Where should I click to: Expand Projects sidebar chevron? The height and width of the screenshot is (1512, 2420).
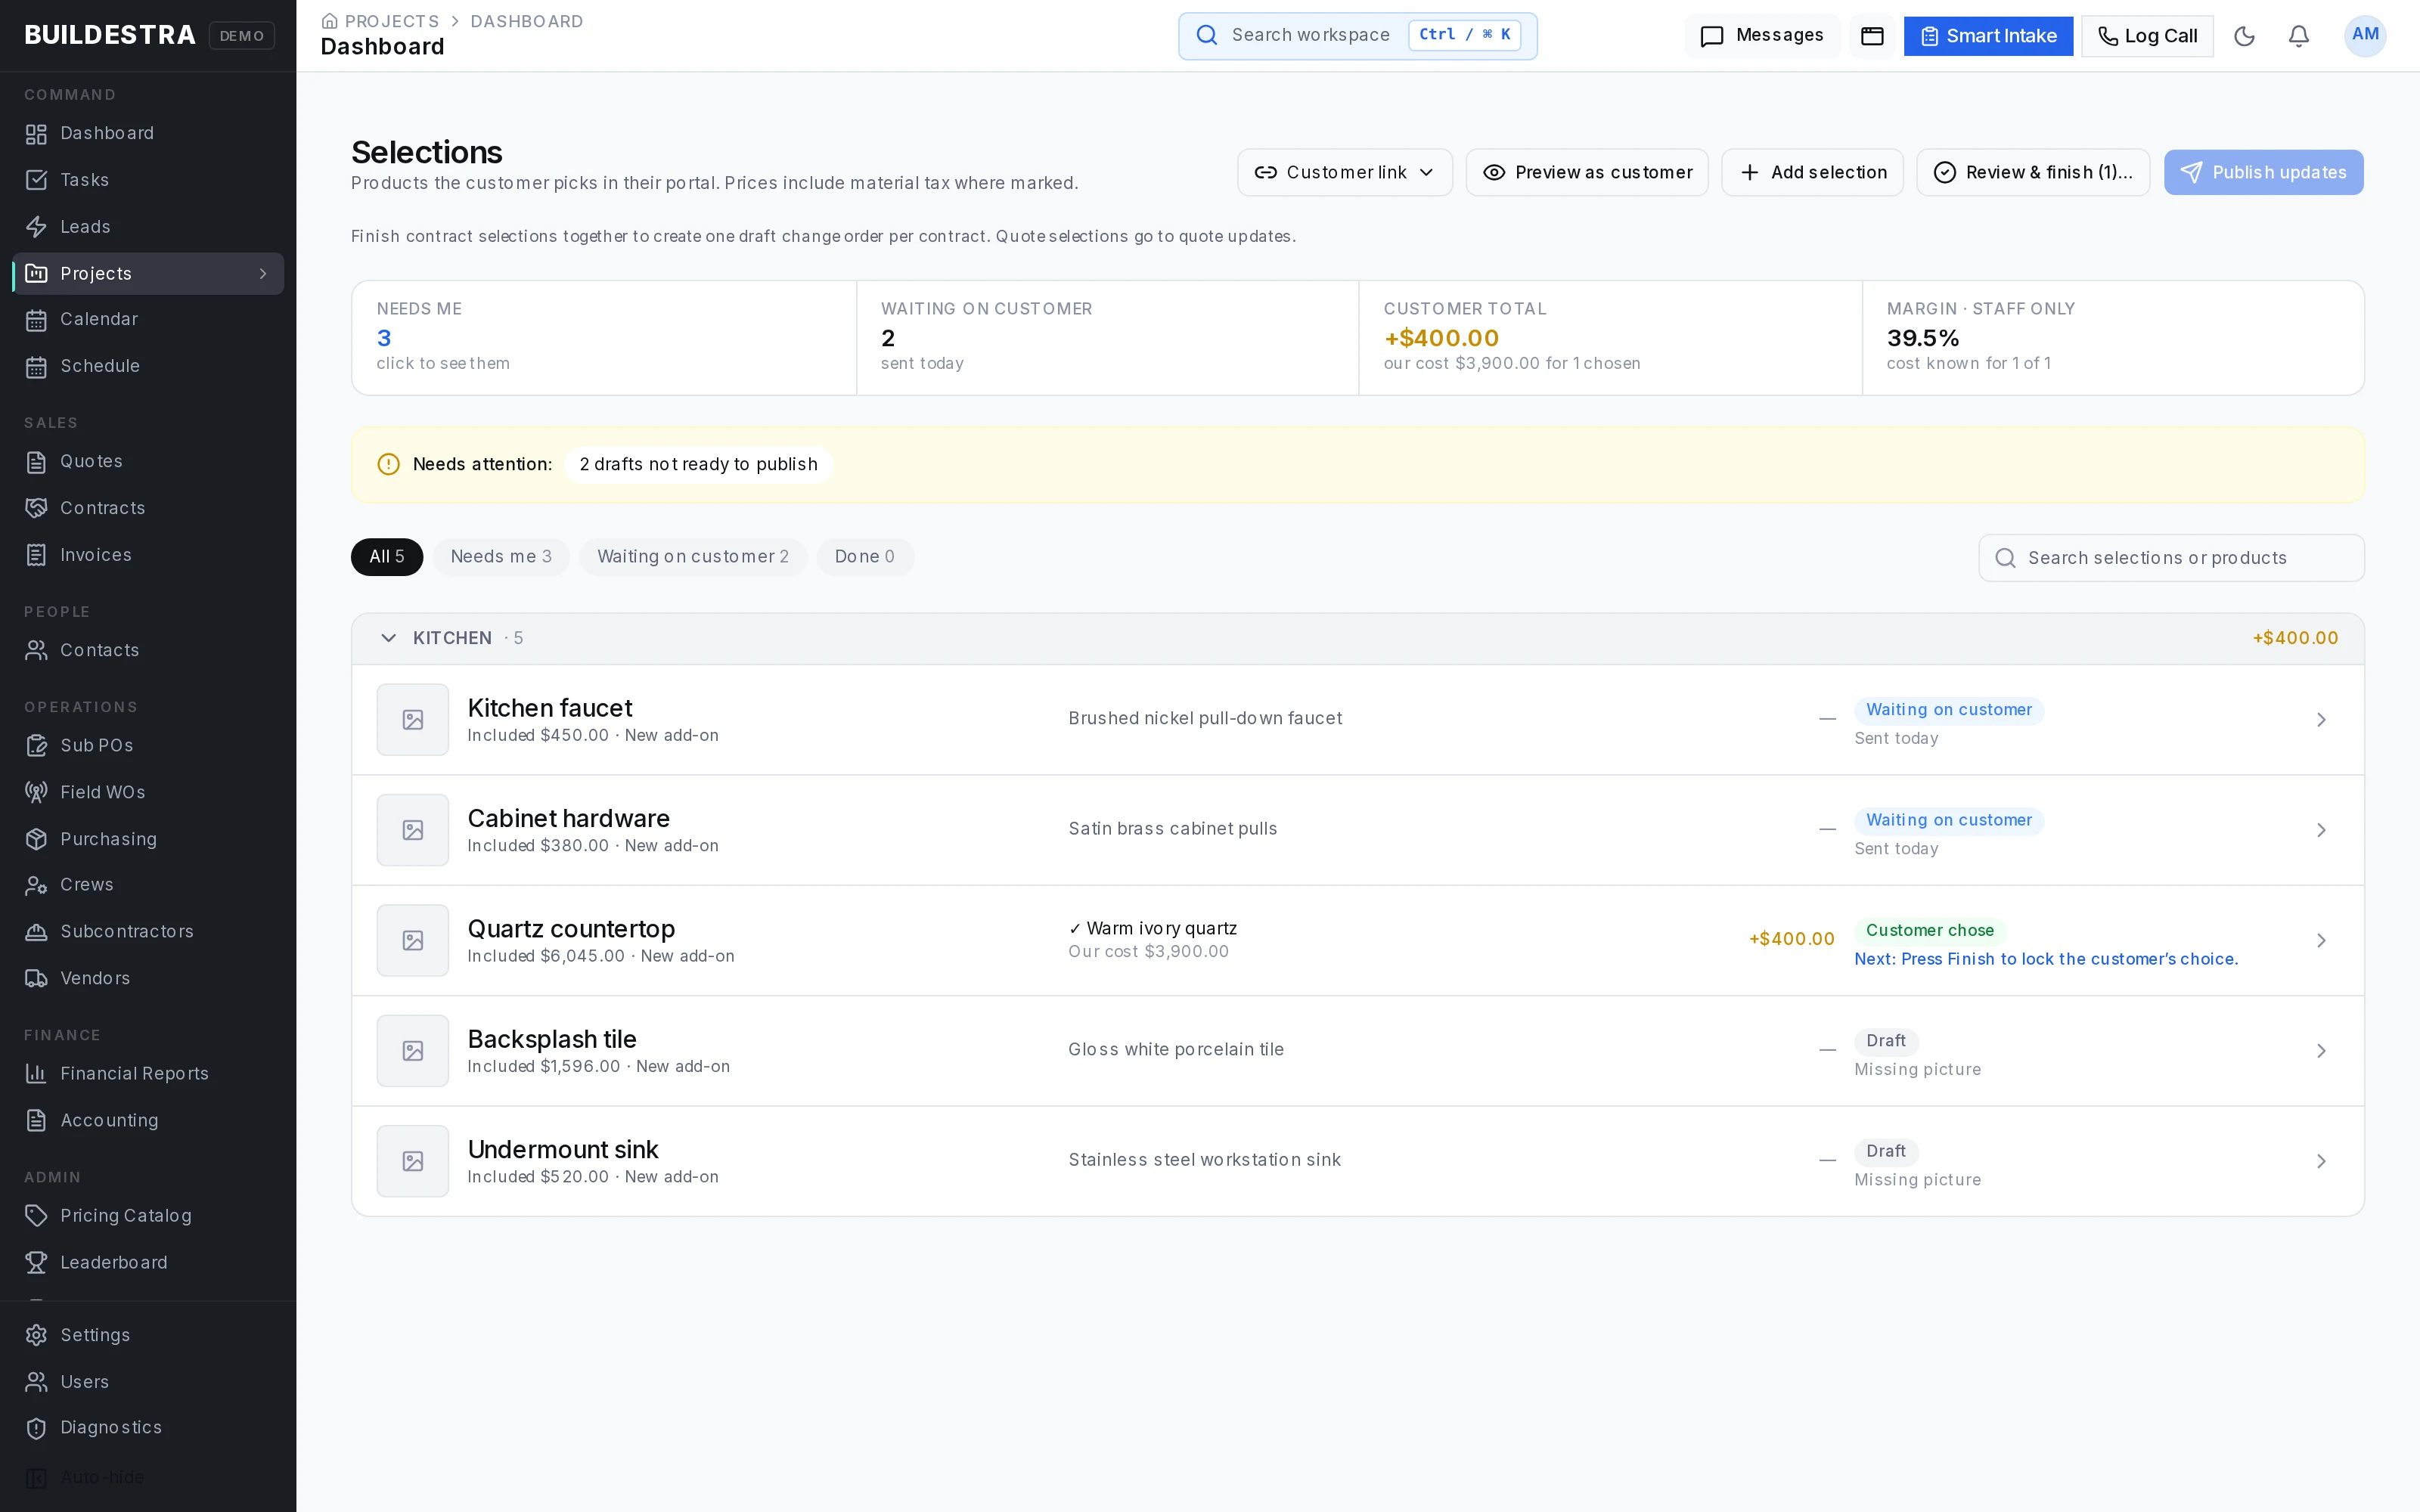point(263,274)
